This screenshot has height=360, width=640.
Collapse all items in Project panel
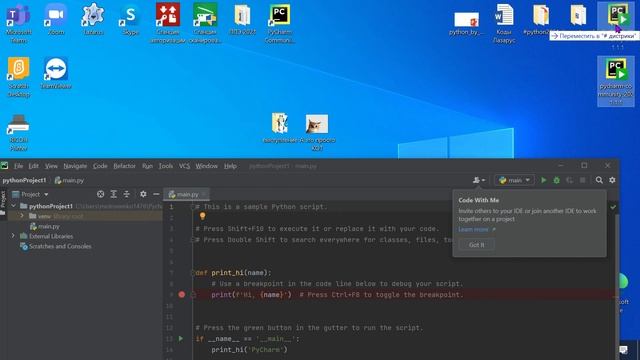click(127, 194)
